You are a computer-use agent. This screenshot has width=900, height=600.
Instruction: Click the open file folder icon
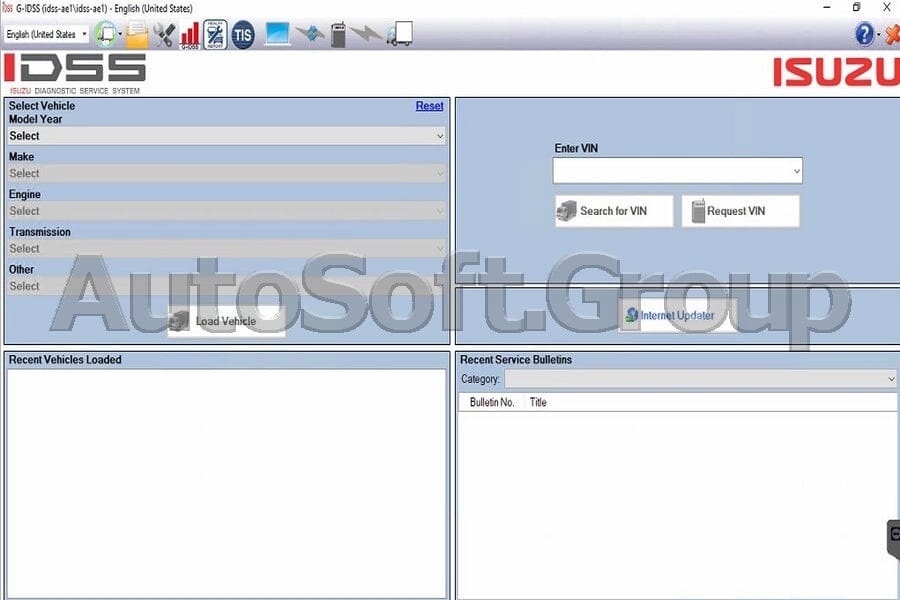pyautogui.click(x=138, y=33)
